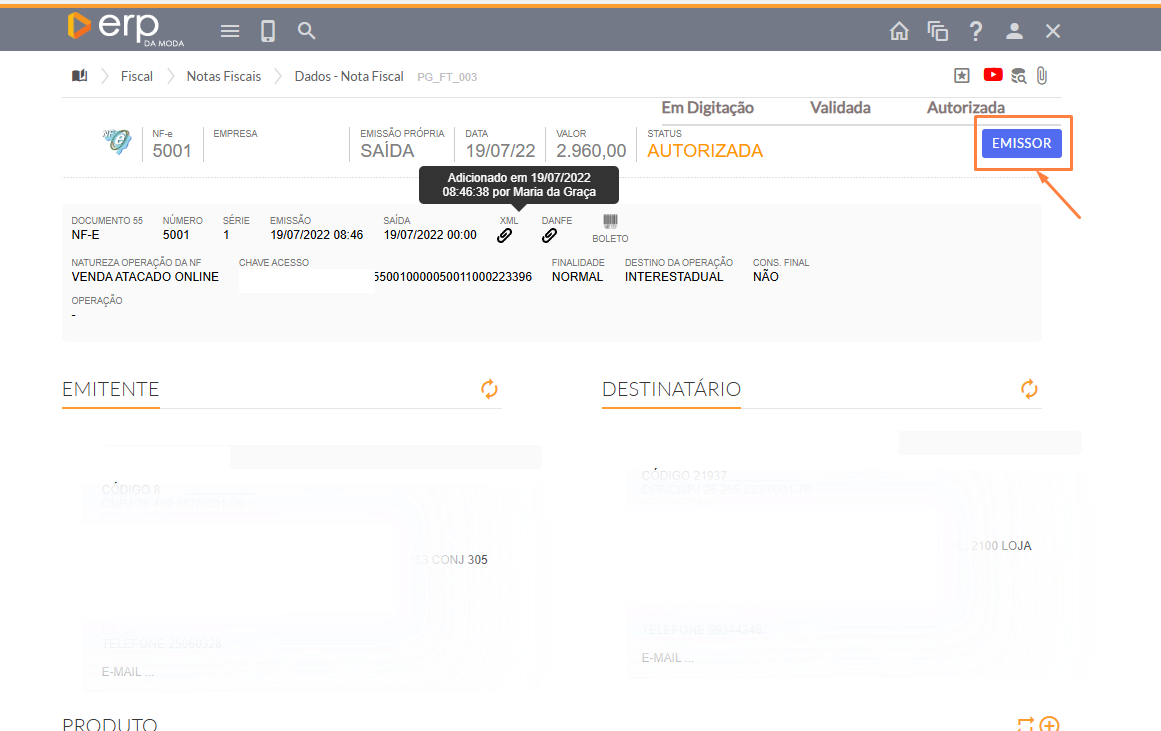Click the Boleto barcode icon
Viewport: 1161px width, 731px height.
click(610, 222)
